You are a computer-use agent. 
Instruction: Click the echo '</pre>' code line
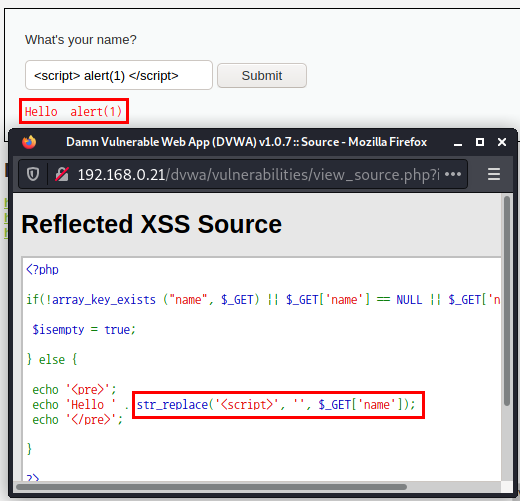(x=78, y=419)
